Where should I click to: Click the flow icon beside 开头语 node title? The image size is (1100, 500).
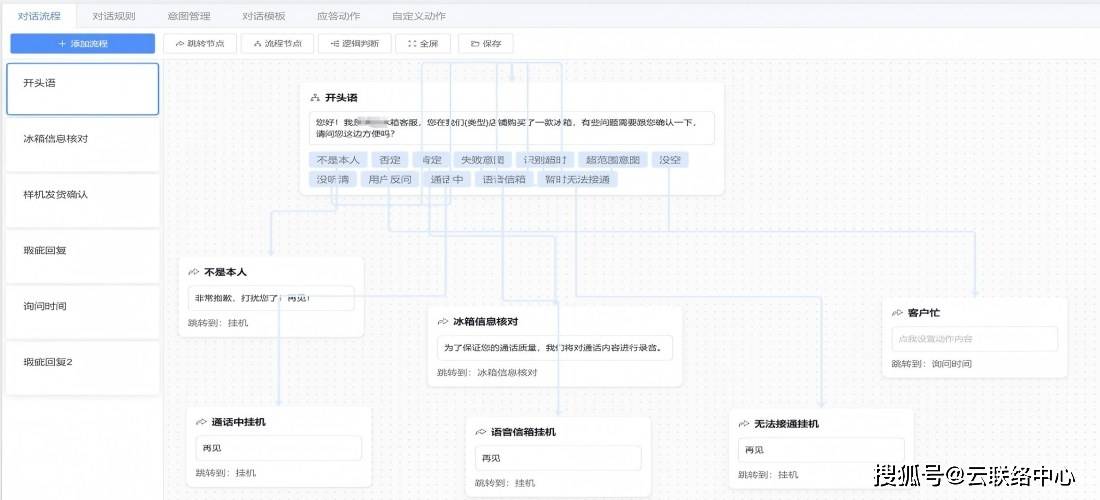point(315,98)
